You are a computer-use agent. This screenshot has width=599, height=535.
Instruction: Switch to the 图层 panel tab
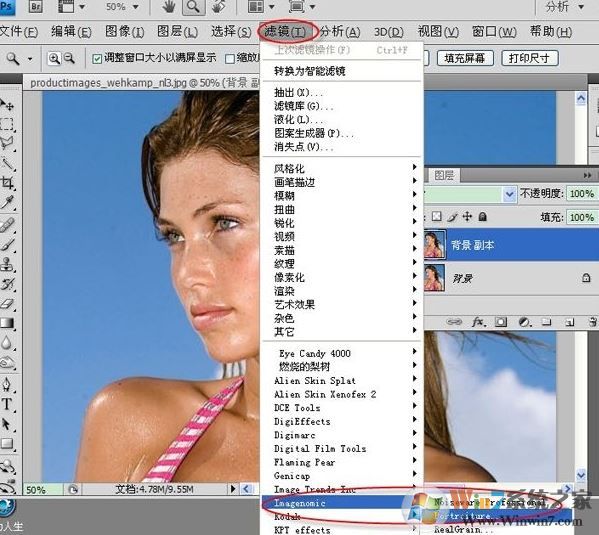pos(444,175)
